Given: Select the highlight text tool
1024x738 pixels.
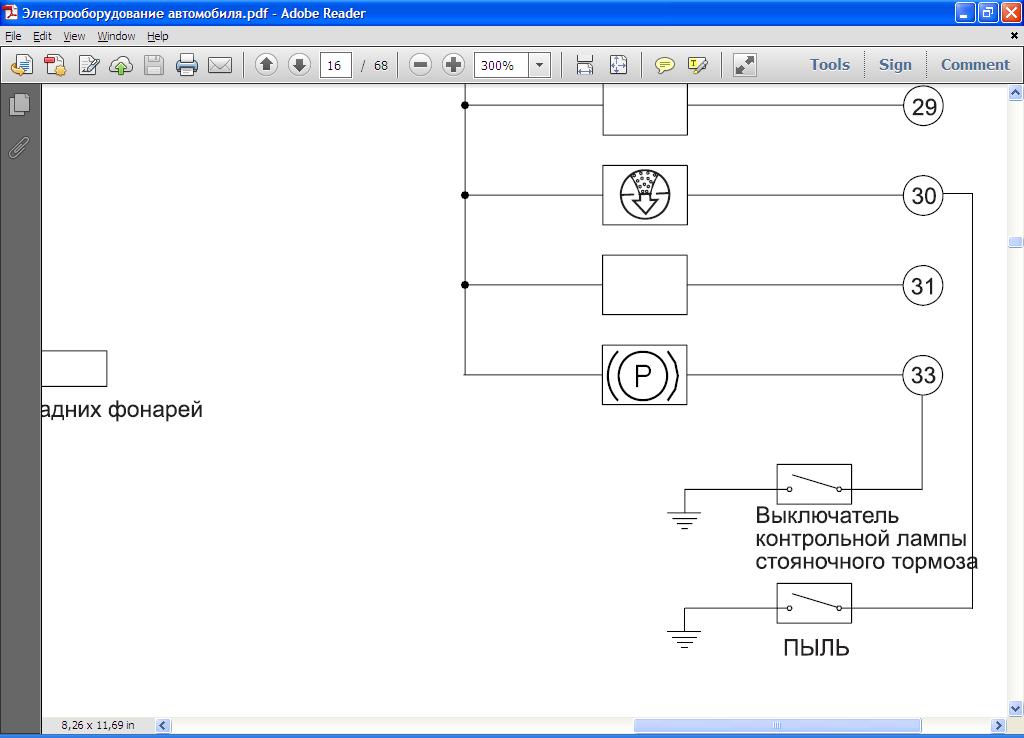Looking at the screenshot, I should click(697, 65).
